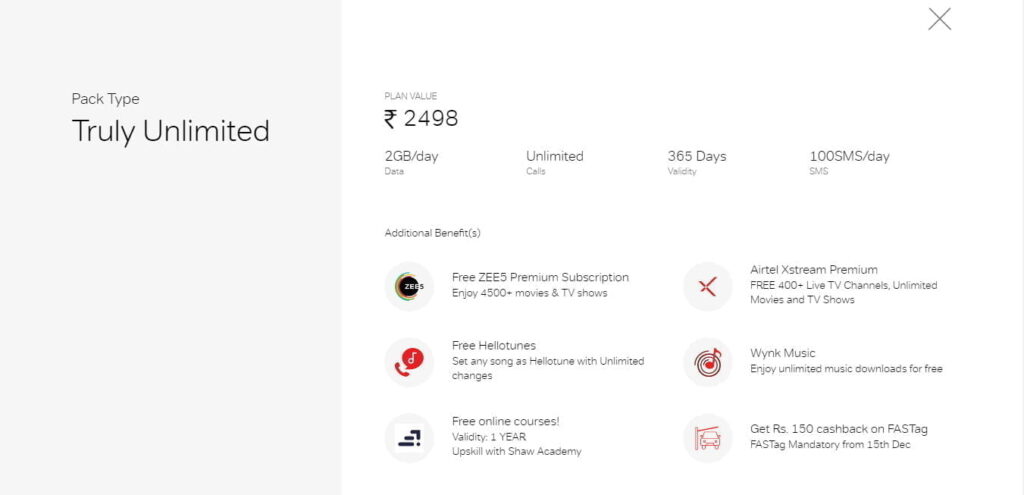The height and width of the screenshot is (495, 1024).
Task: Click the FASTag car toll icon
Action: [x=708, y=438]
